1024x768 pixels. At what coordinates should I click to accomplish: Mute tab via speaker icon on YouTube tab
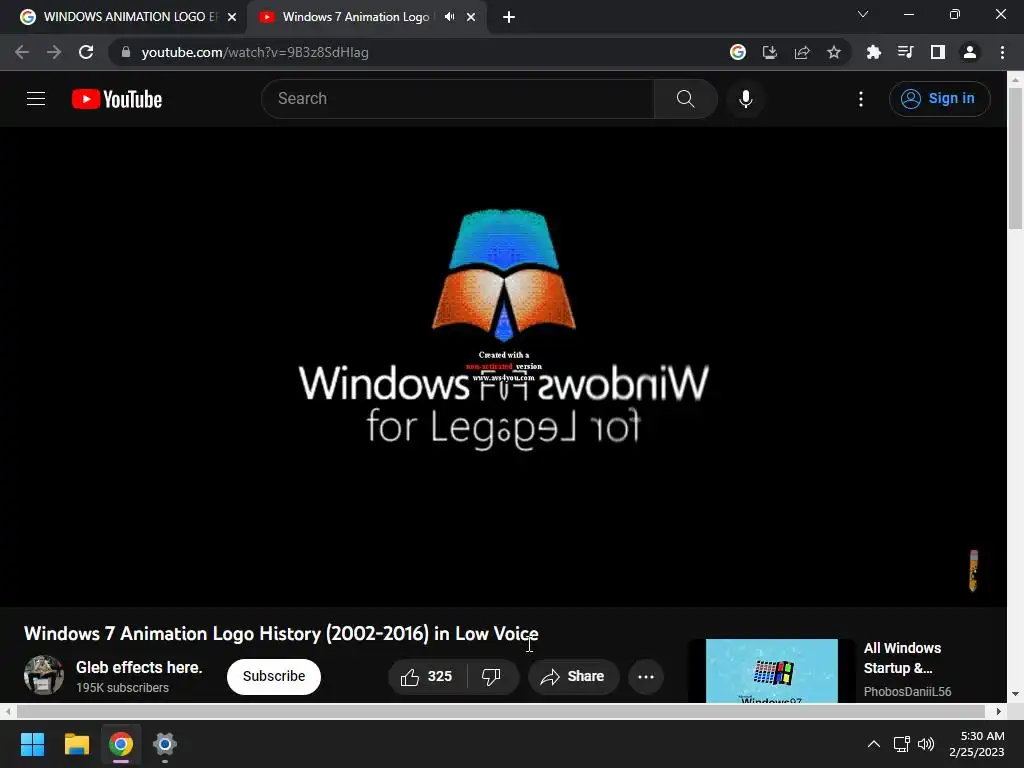click(449, 17)
